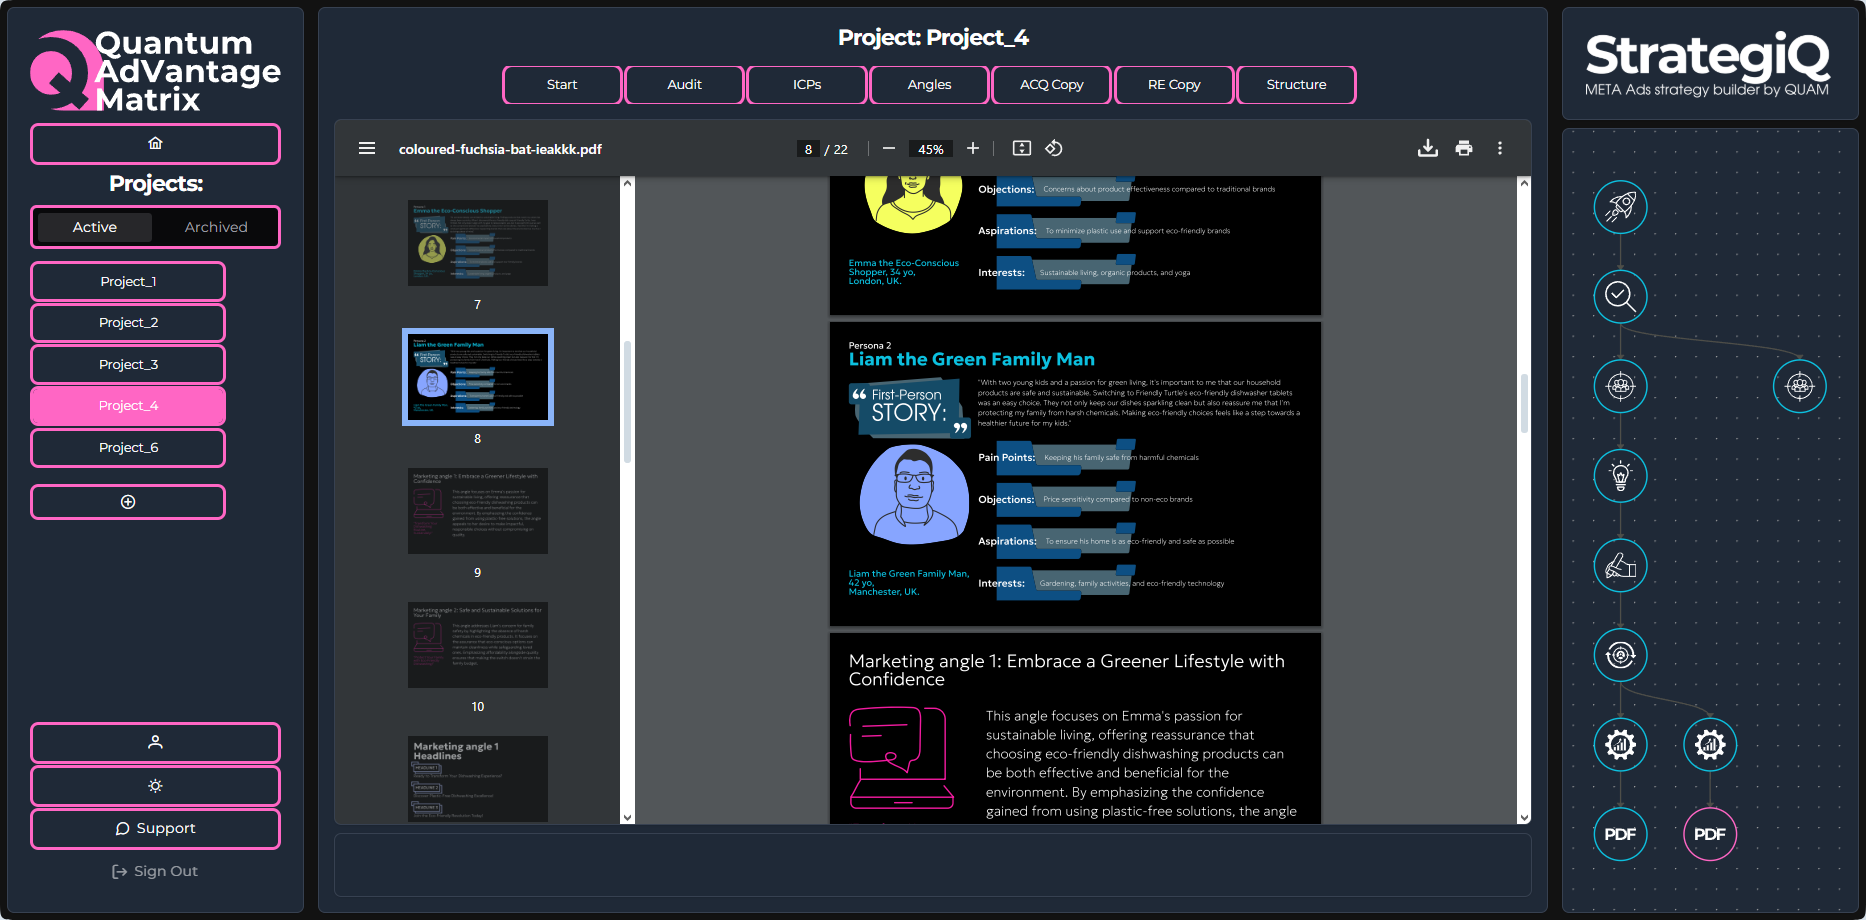The image size is (1866, 920).
Task: Open the RE Copy tab
Action: (x=1174, y=85)
